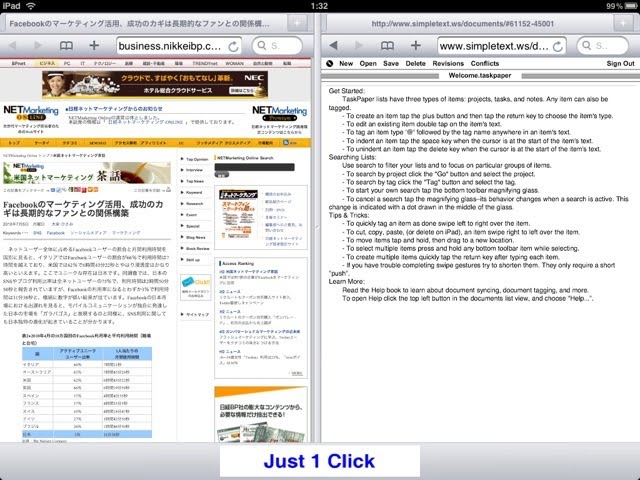Viewport: 640px width, 480px height.
Task: Click the SimpleText logo icon
Action: click(330, 63)
